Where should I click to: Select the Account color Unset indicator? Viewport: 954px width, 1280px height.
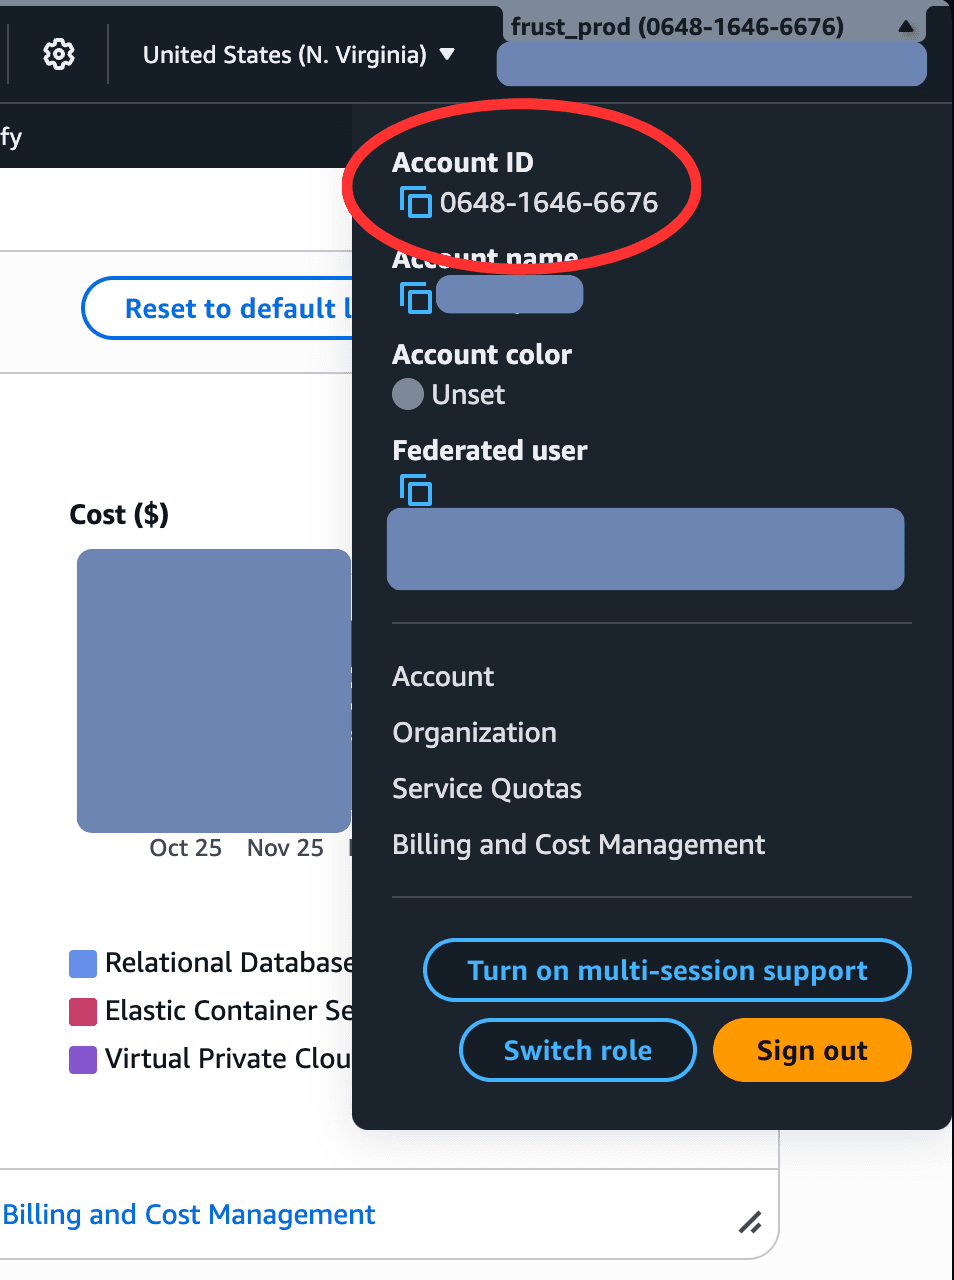coord(407,394)
